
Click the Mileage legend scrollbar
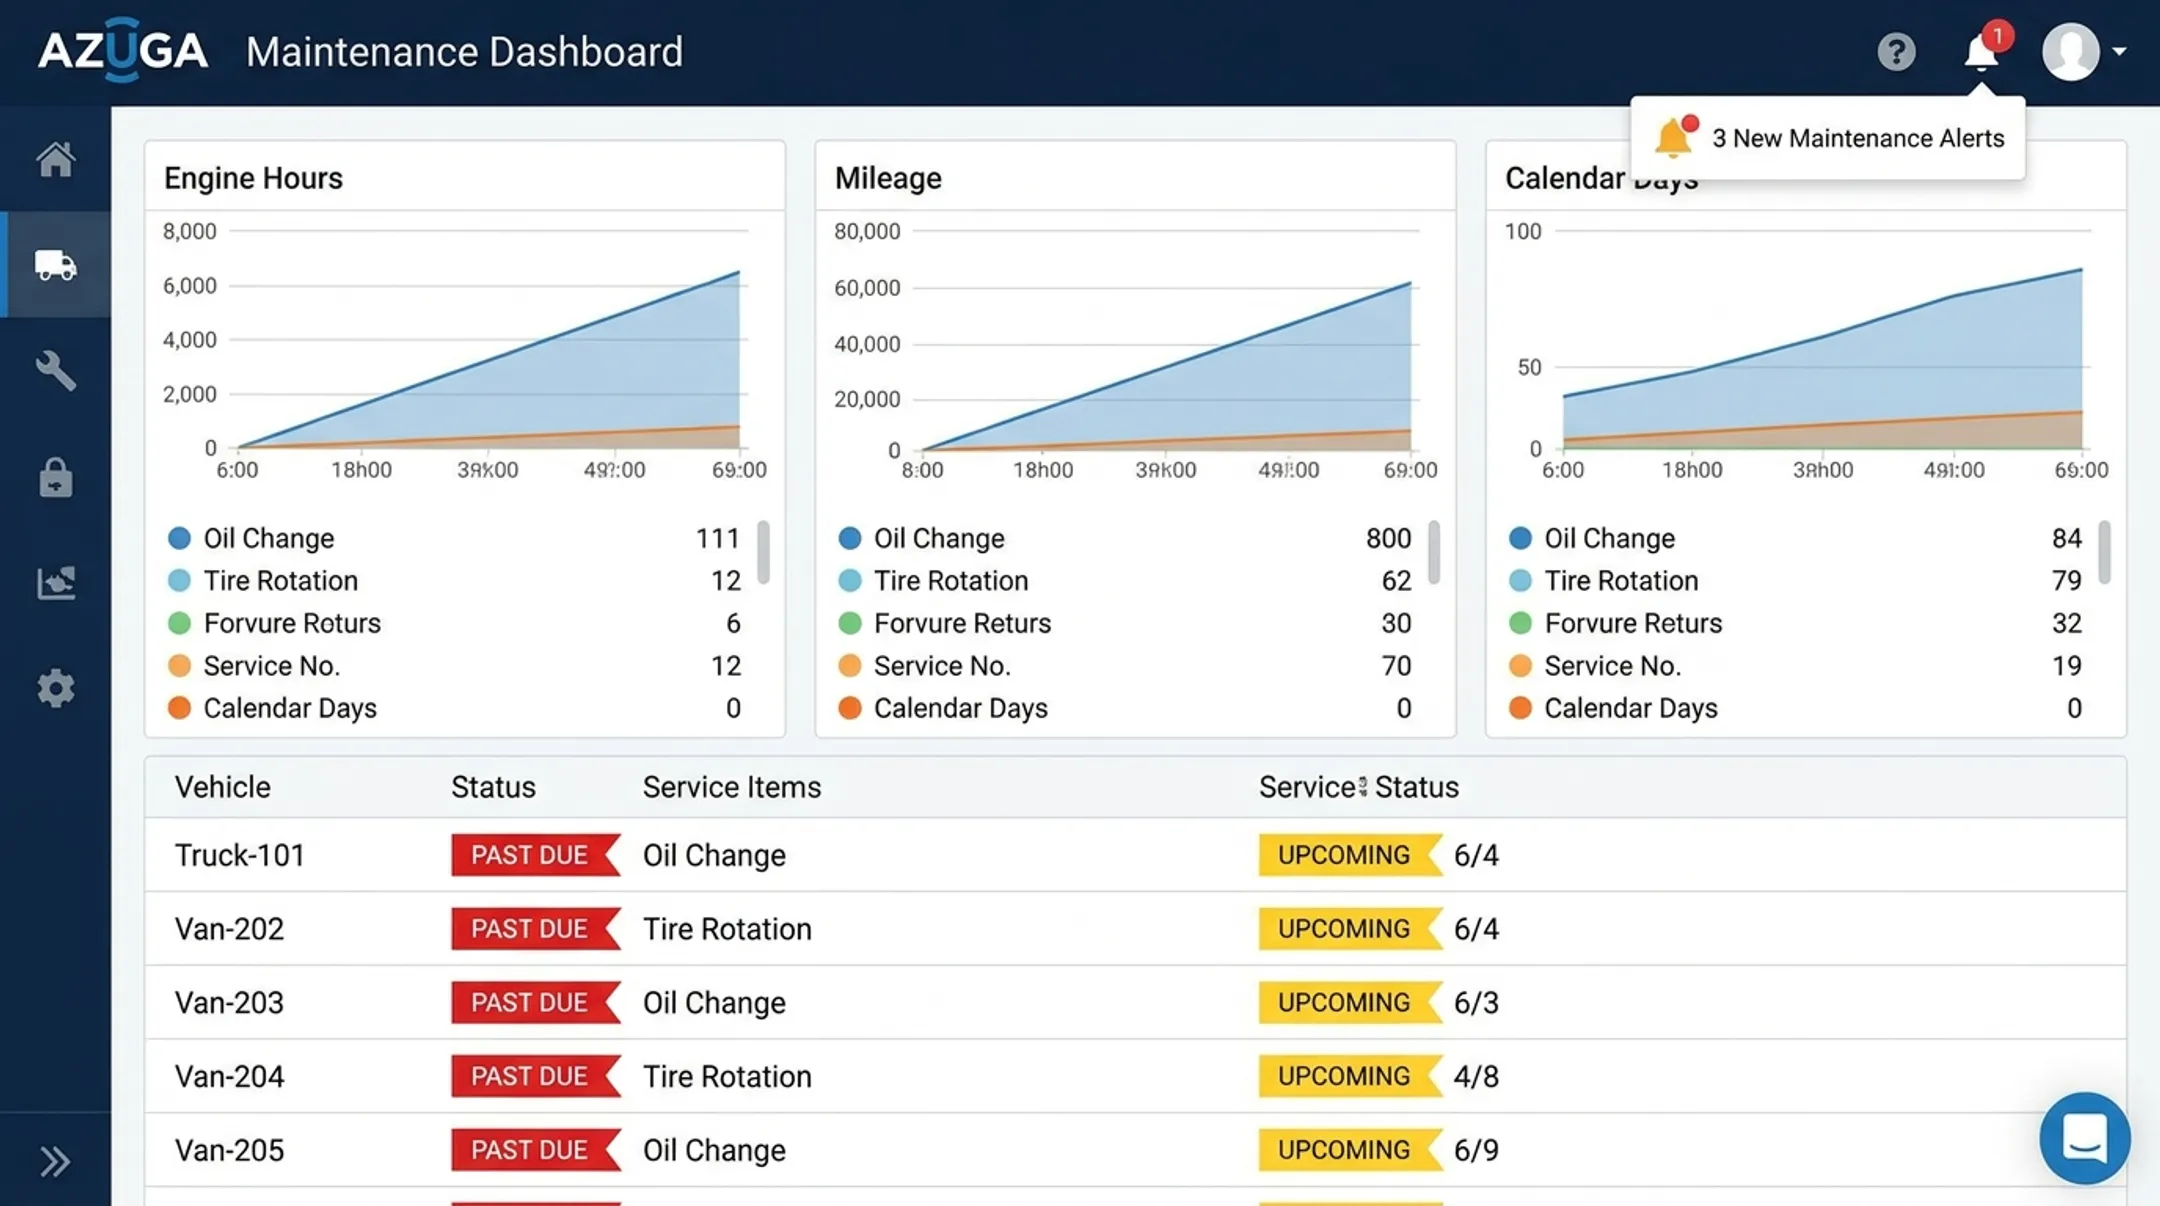click(1434, 552)
